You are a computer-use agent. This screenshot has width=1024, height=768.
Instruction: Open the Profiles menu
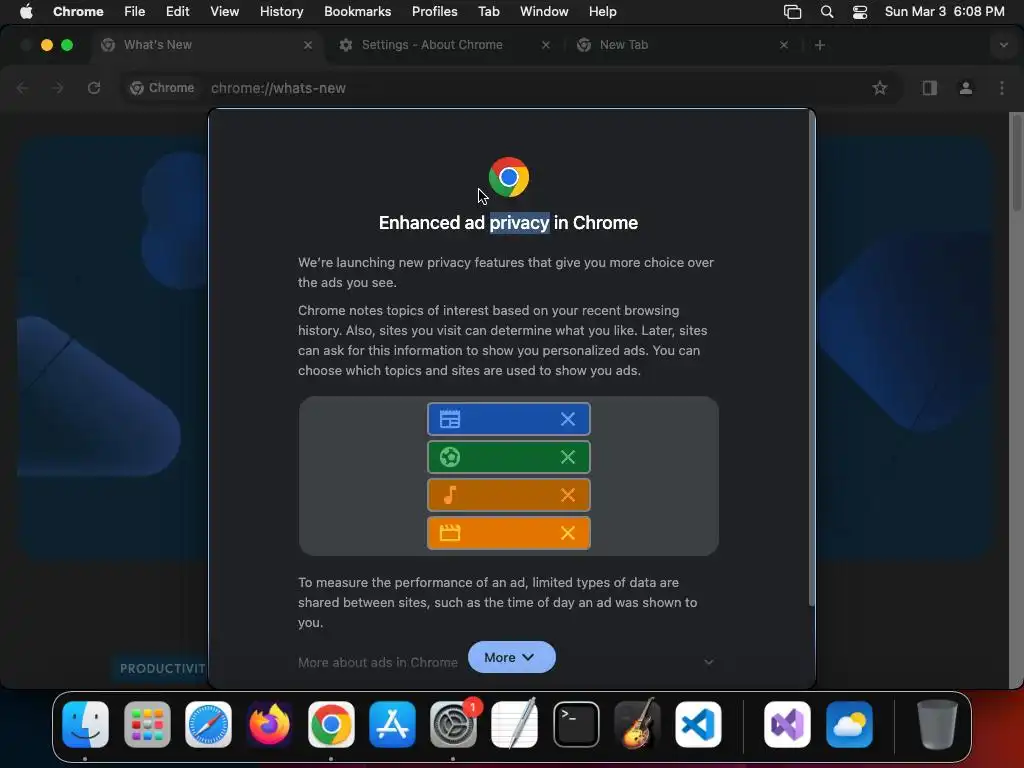[x=434, y=12]
